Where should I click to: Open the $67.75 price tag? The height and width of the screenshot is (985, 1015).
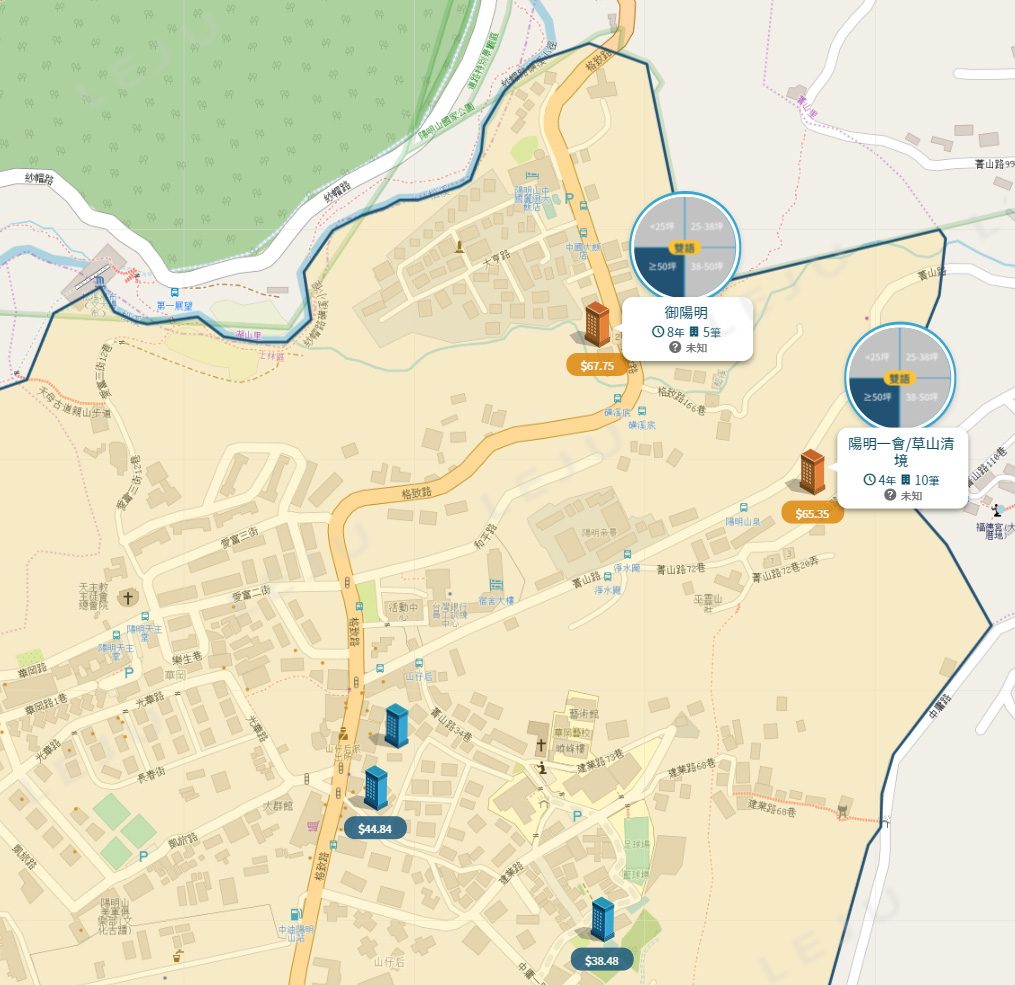tap(597, 366)
